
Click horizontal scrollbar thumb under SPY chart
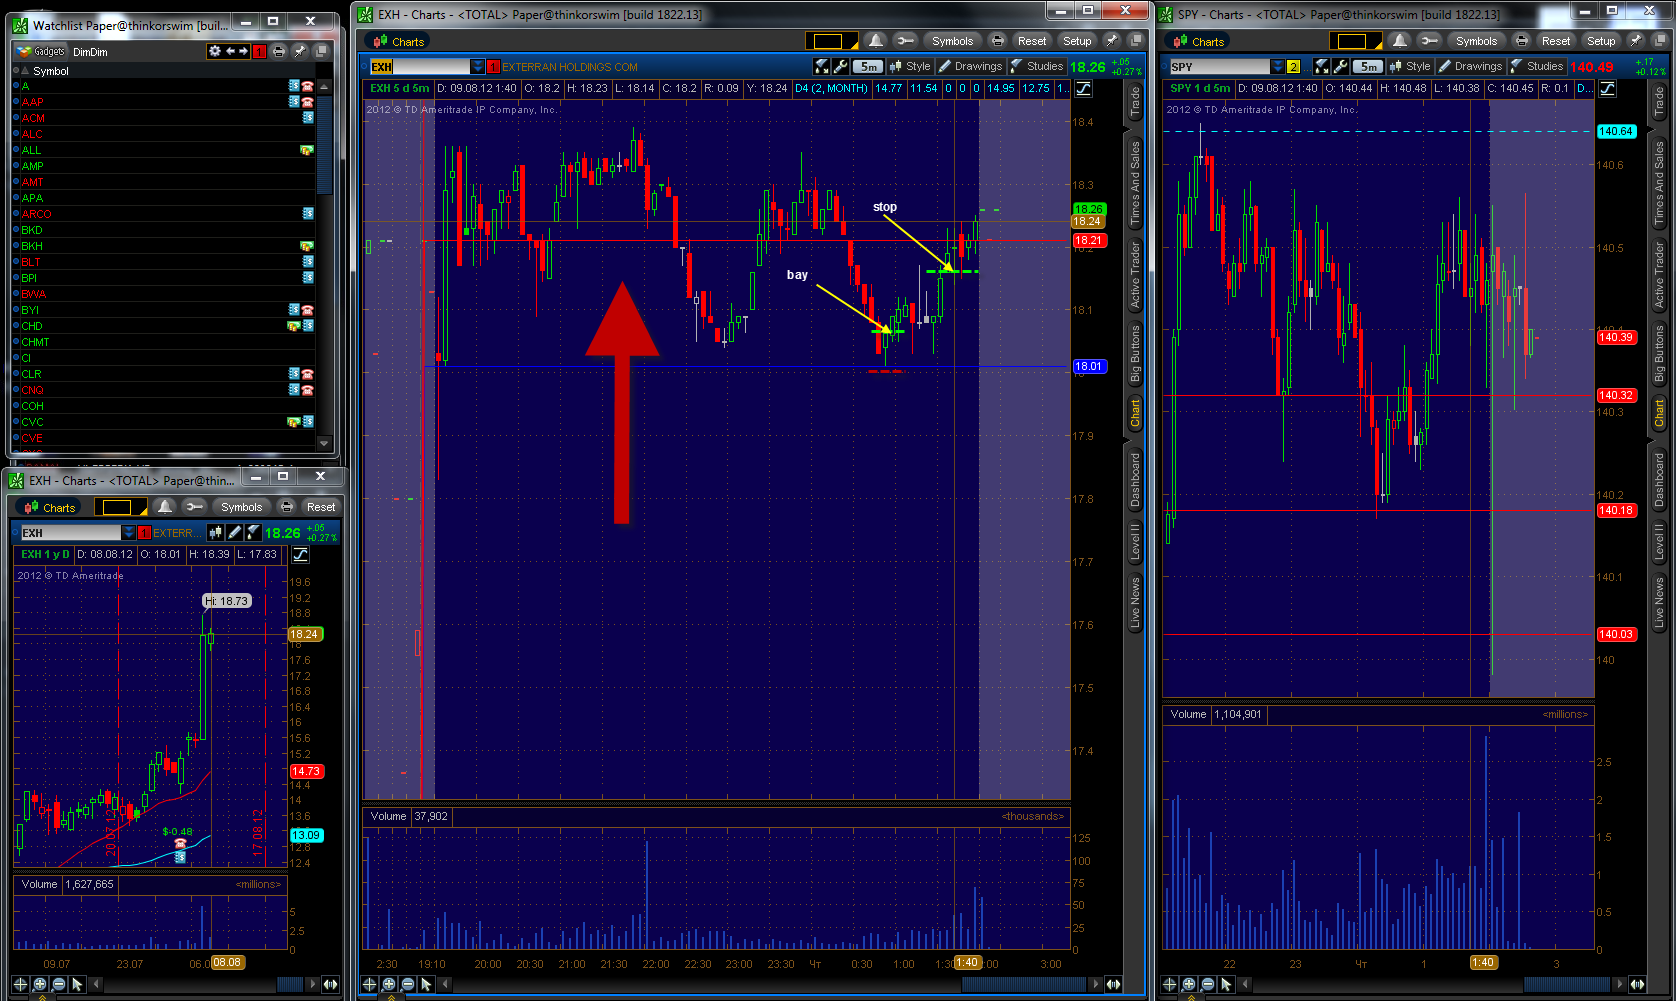click(1566, 984)
